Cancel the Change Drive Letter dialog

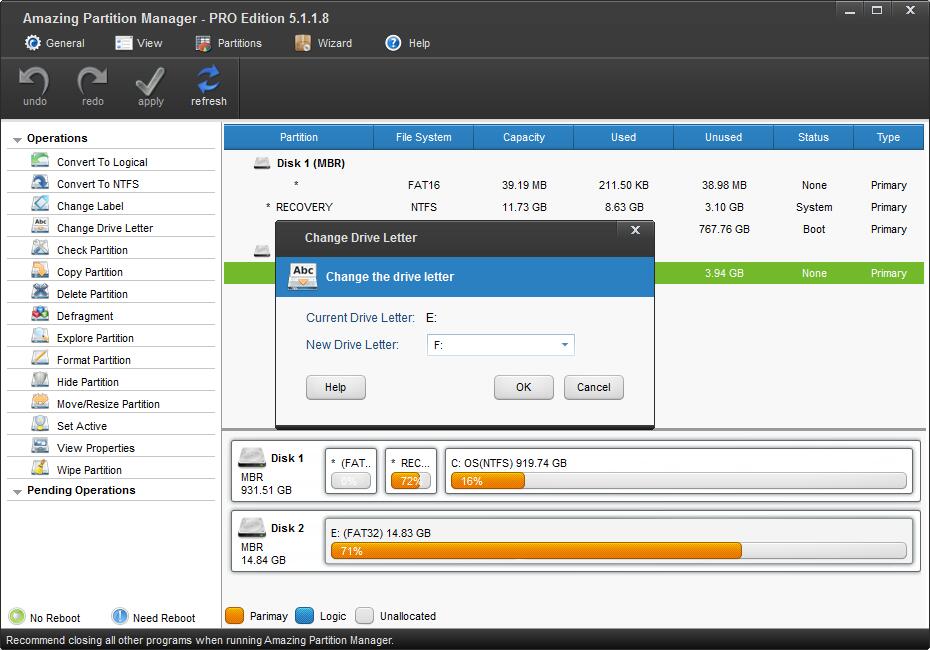tap(594, 387)
